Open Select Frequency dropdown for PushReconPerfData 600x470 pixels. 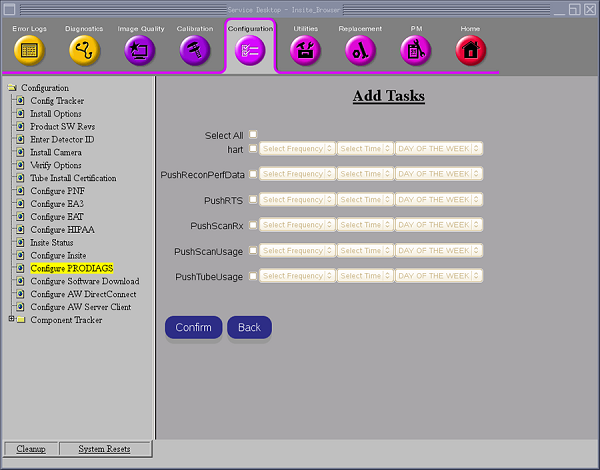pyautogui.click(x=297, y=174)
